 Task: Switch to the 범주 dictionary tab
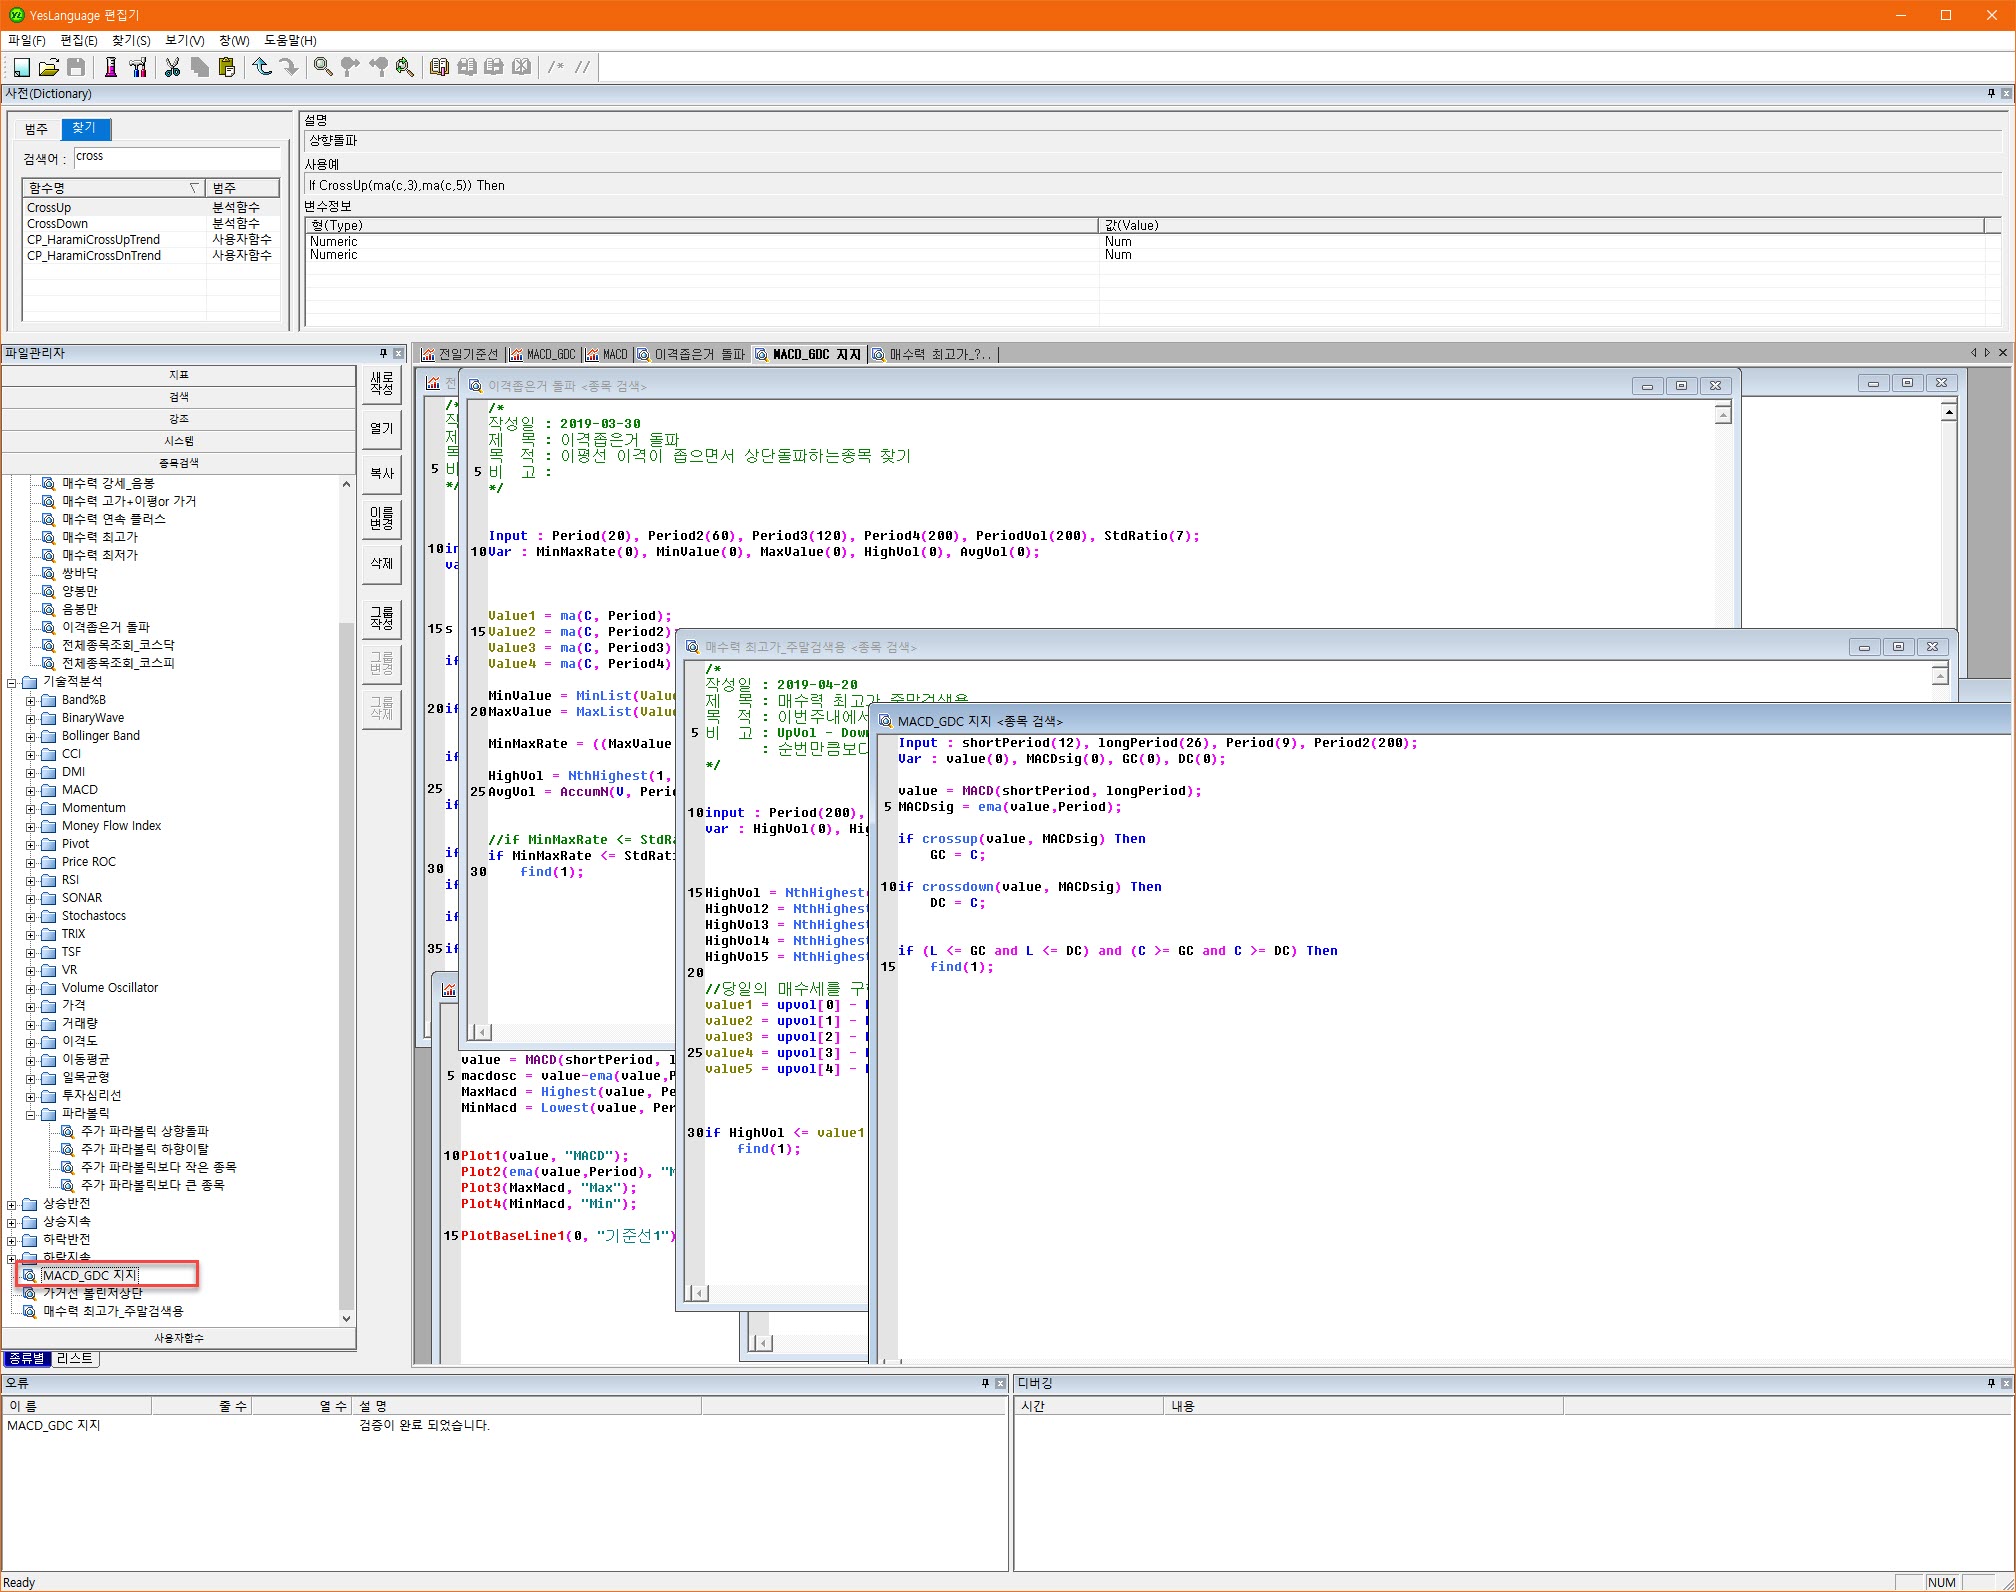click(36, 129)
